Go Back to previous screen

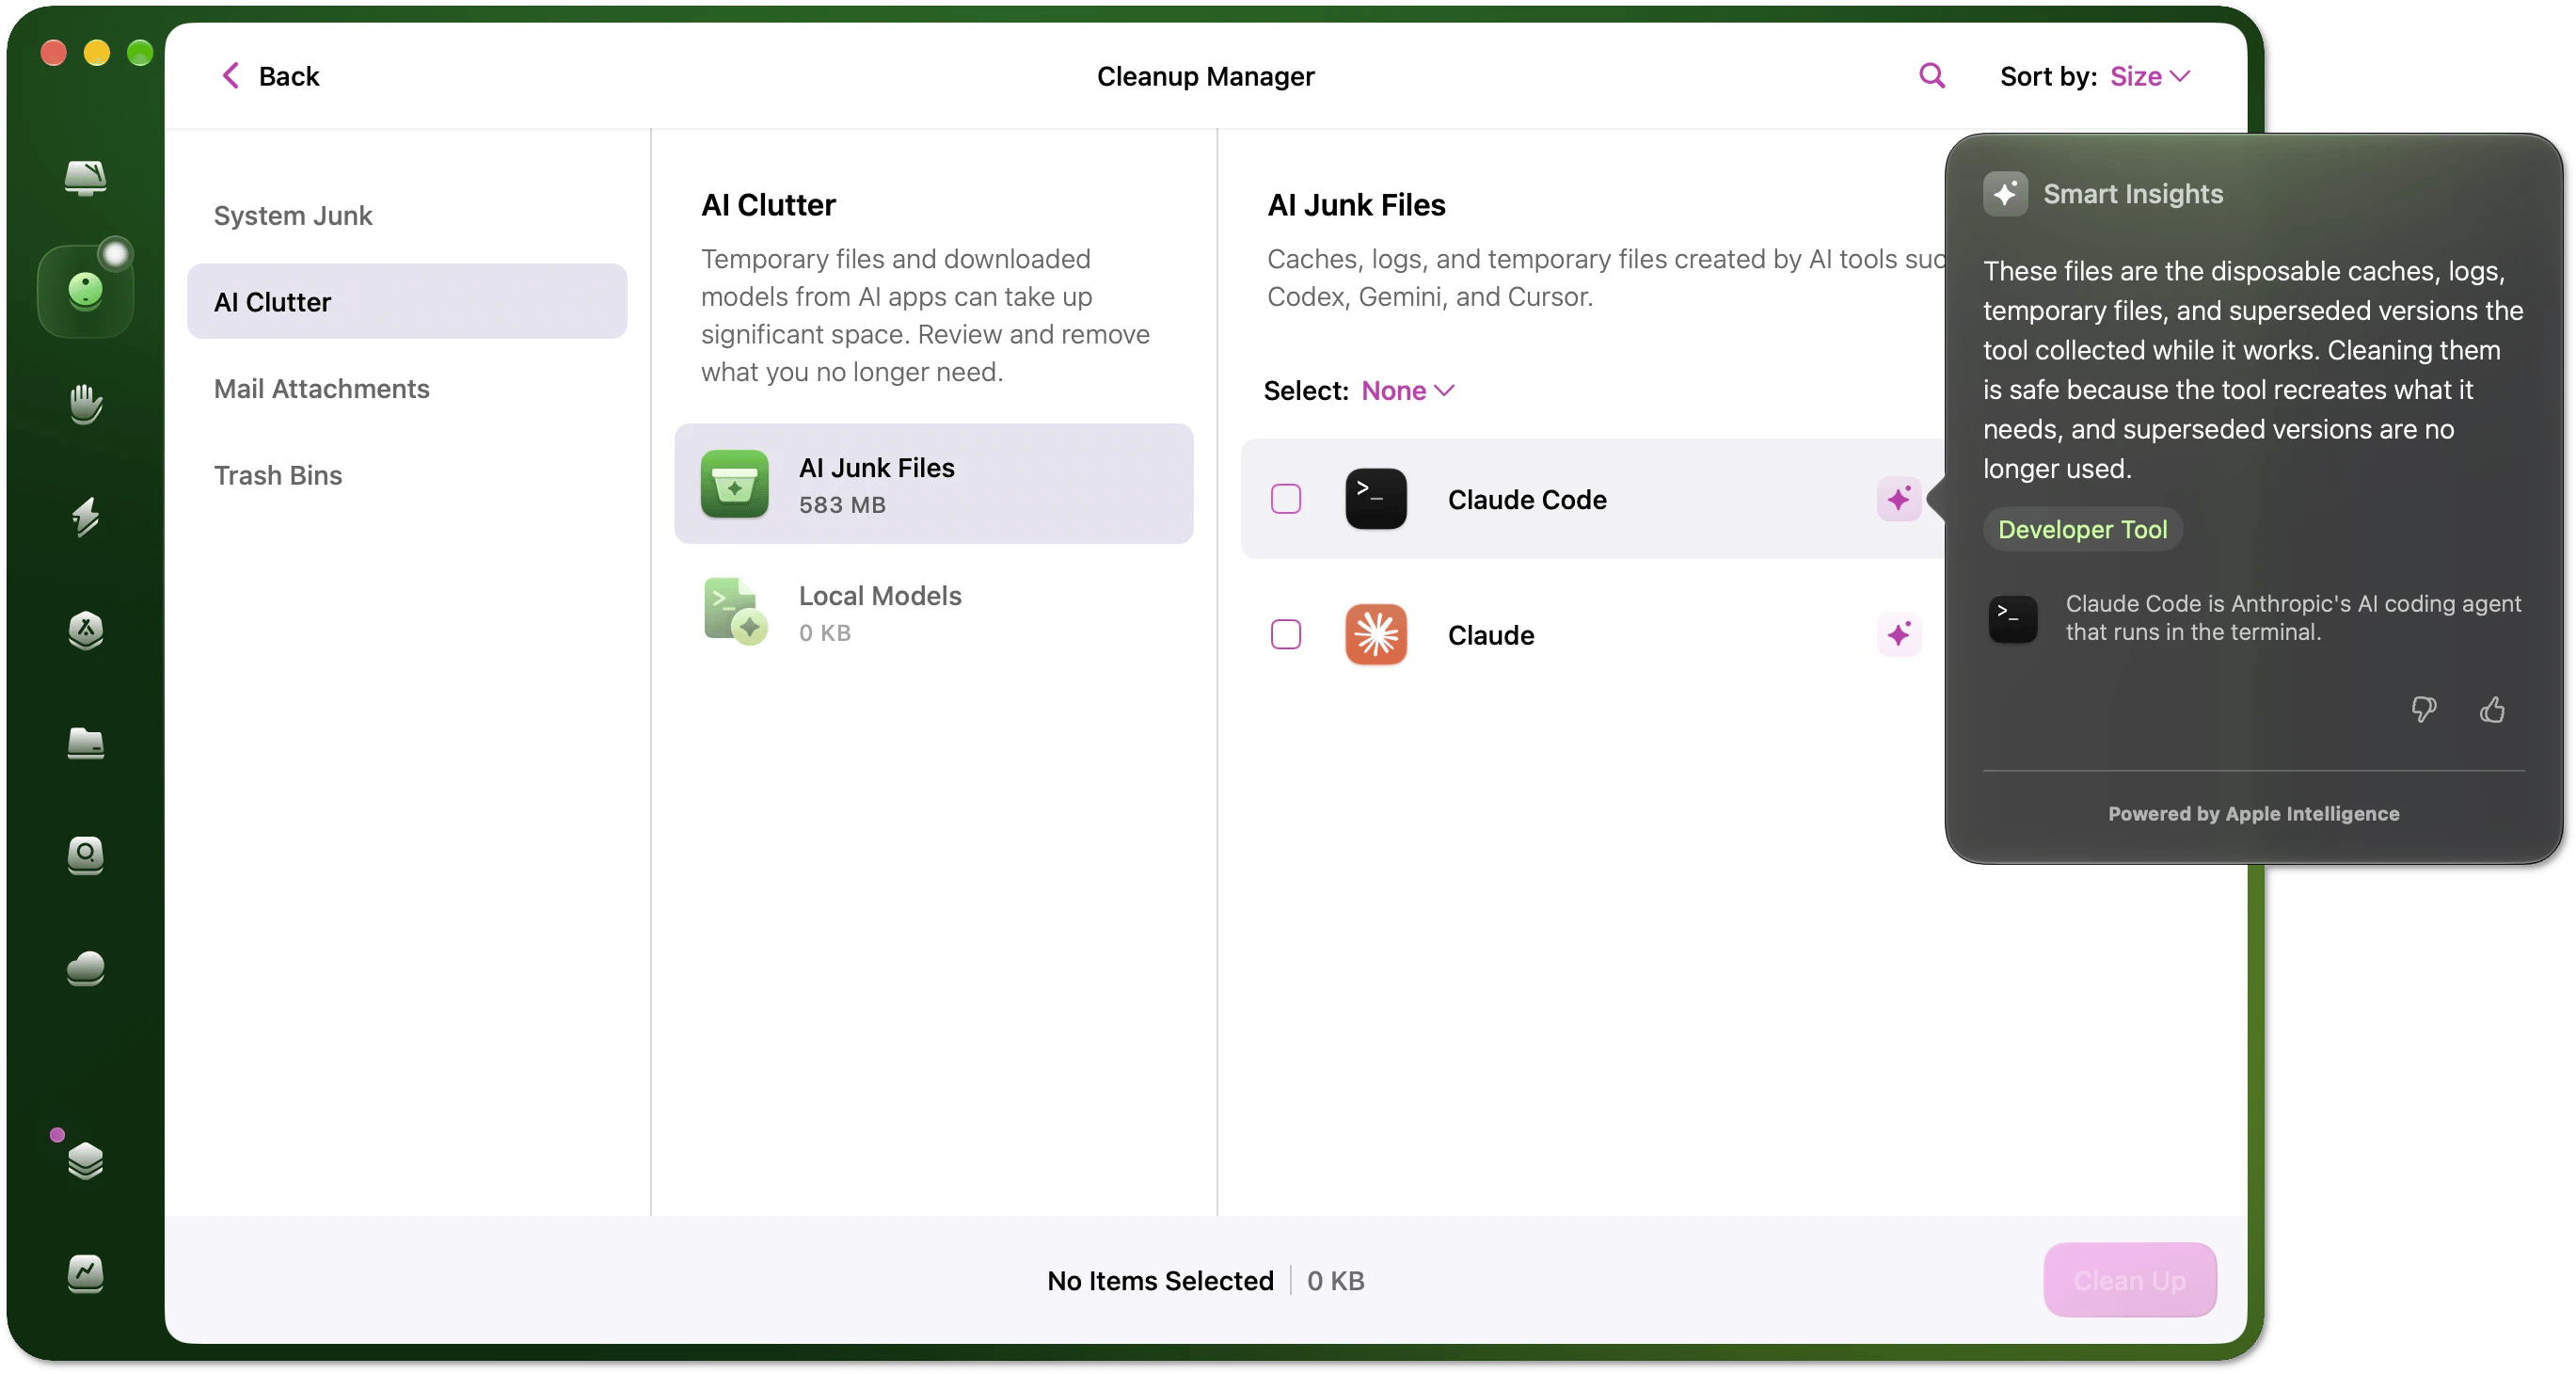pyautogui.click(x=269, y=76)
